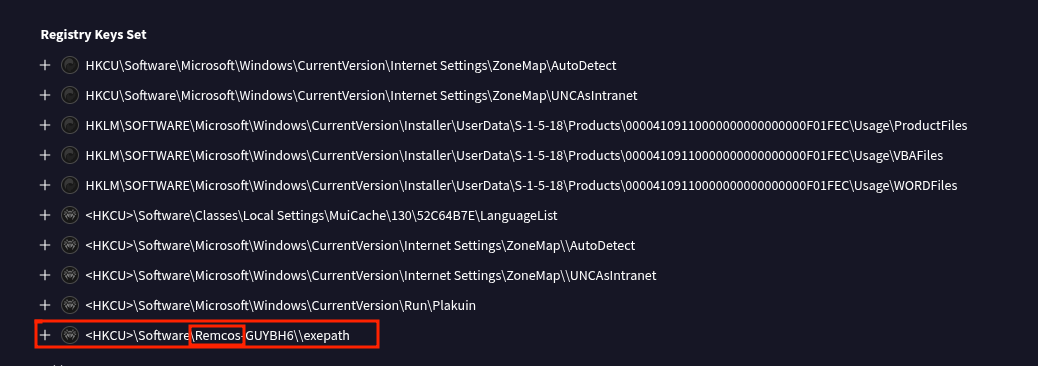The height and width of the screenshot is (366, 1038).
Task: Click spider icon beside Run\Plakuin
Action: 70,305
